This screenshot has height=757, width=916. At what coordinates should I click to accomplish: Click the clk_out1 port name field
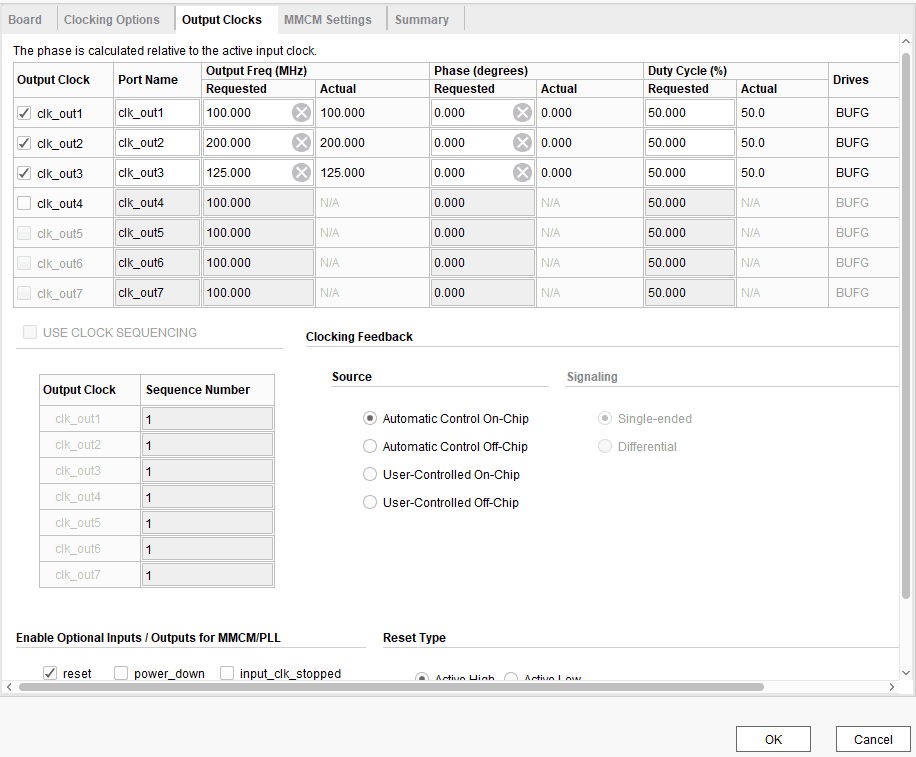coord(156,113)
